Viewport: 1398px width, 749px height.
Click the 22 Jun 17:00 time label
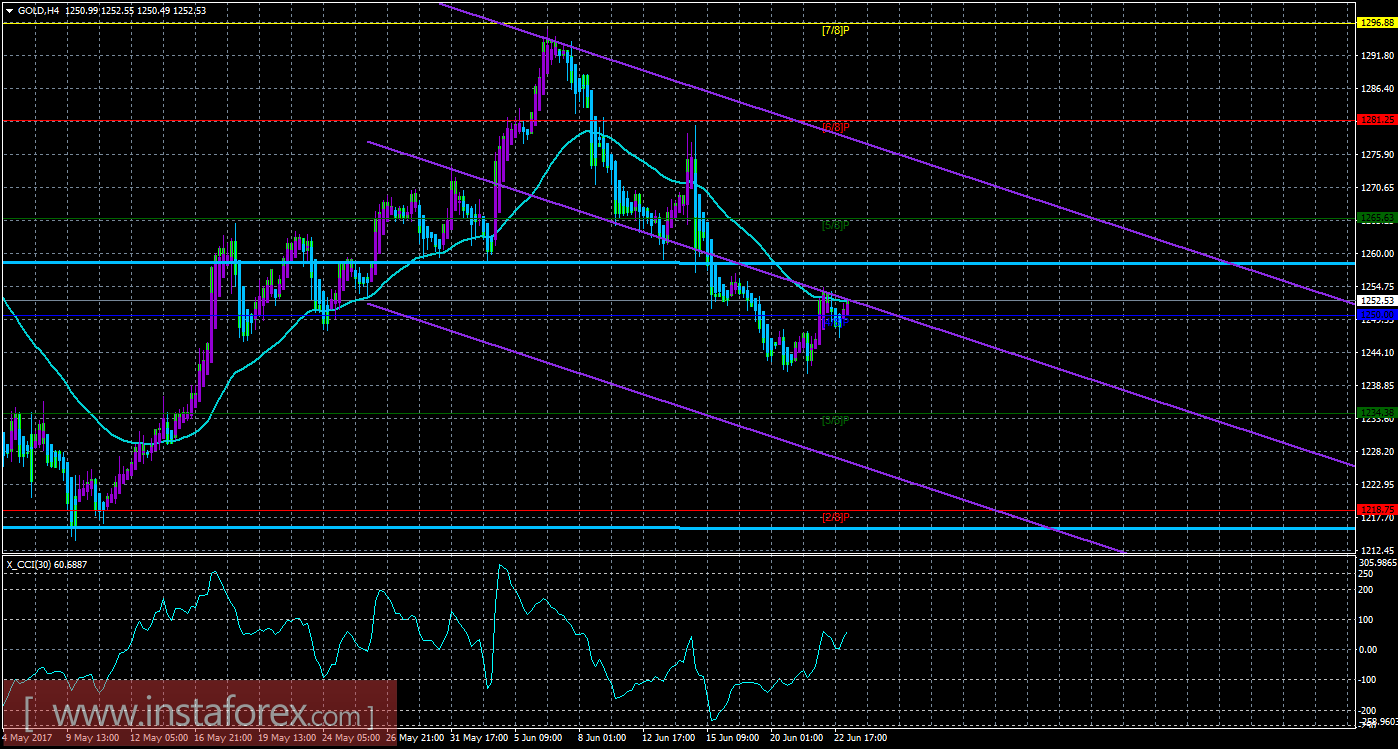point(859,738)
